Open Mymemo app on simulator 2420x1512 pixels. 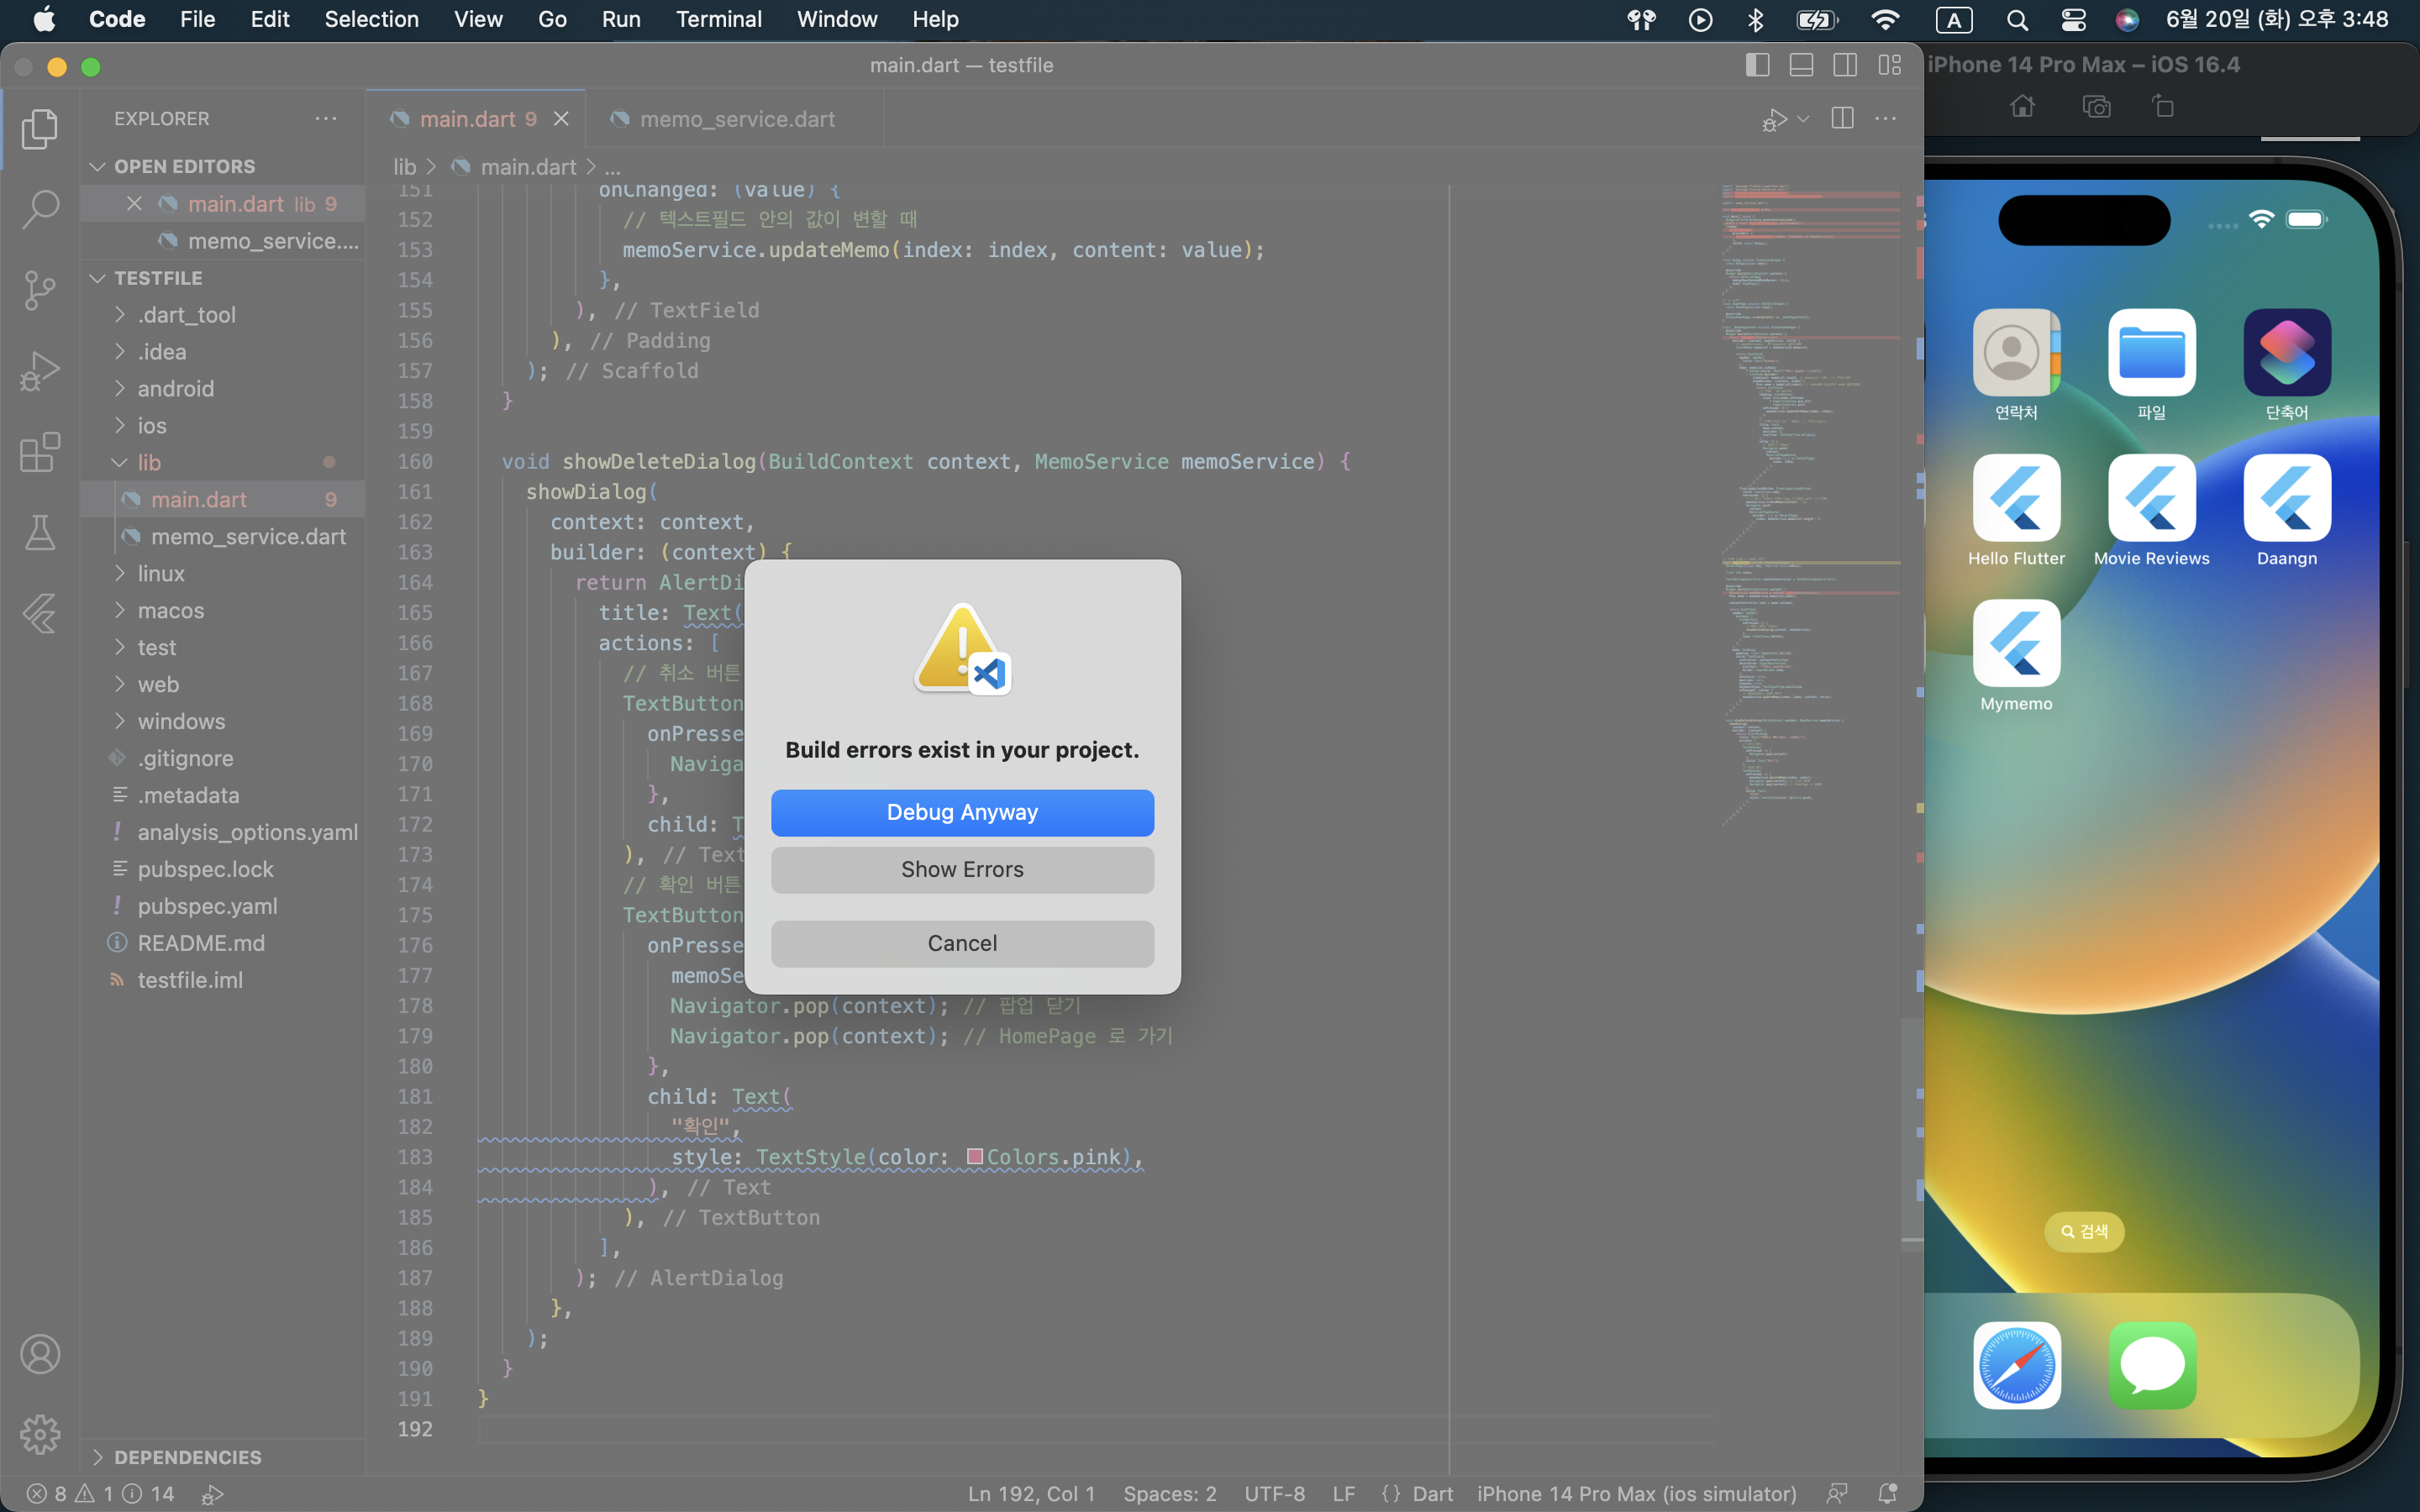(x=2016, y=643)
